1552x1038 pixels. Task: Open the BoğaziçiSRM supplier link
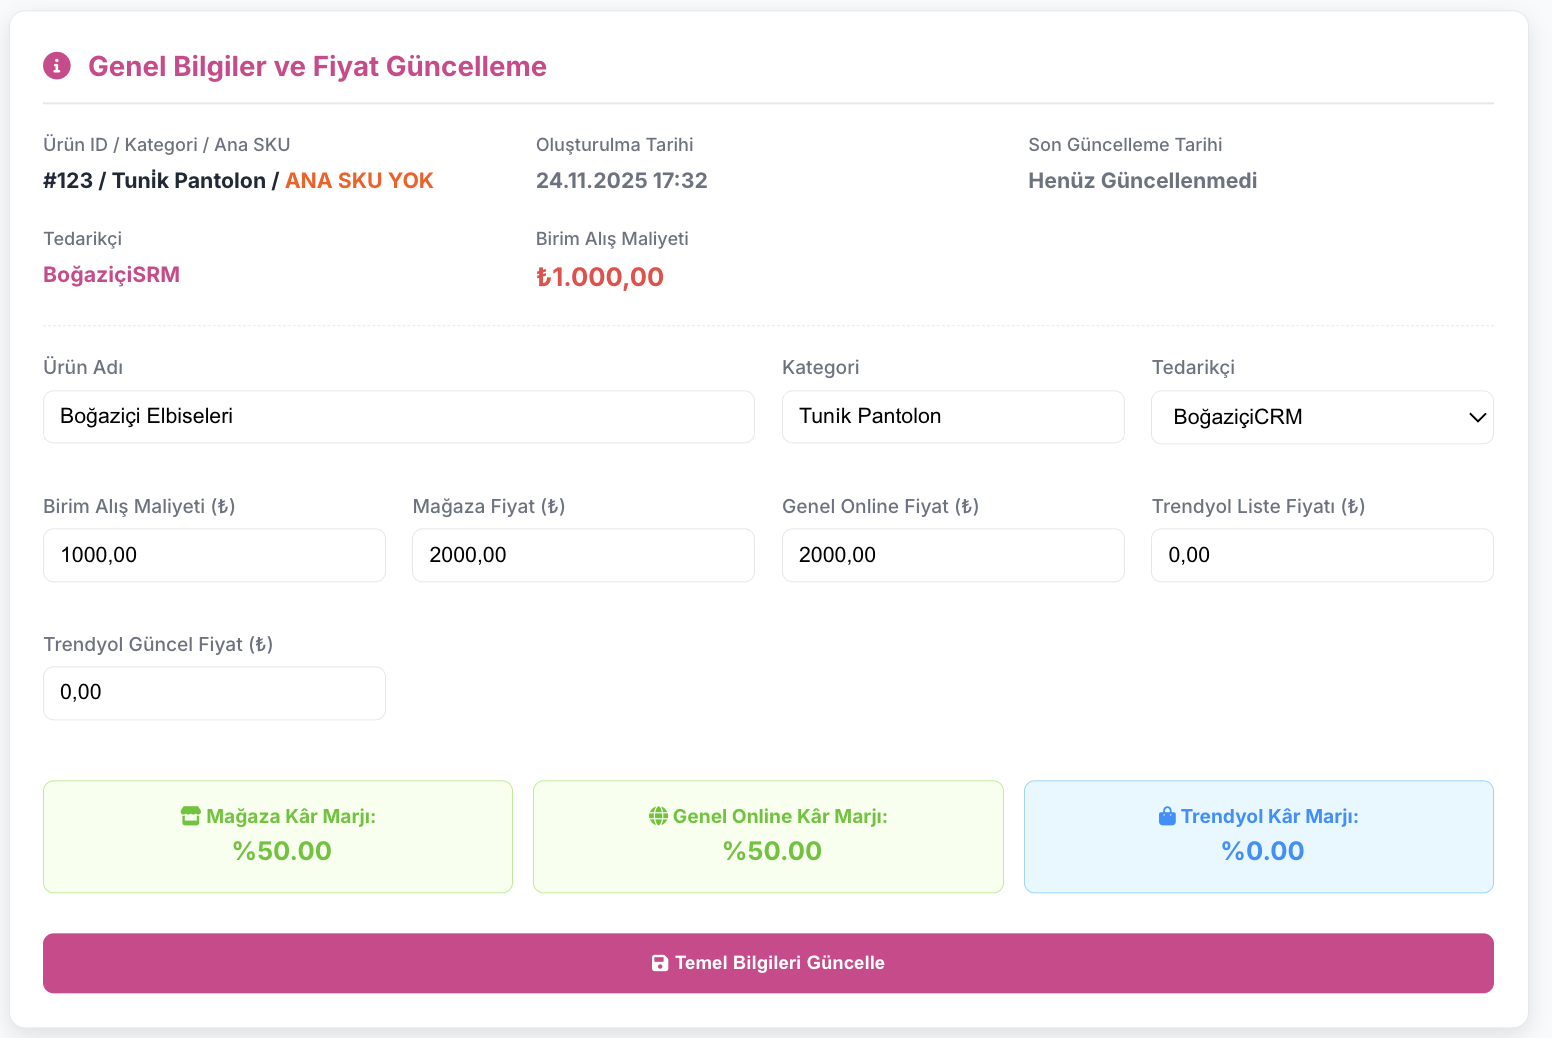[x=111, y=275]
